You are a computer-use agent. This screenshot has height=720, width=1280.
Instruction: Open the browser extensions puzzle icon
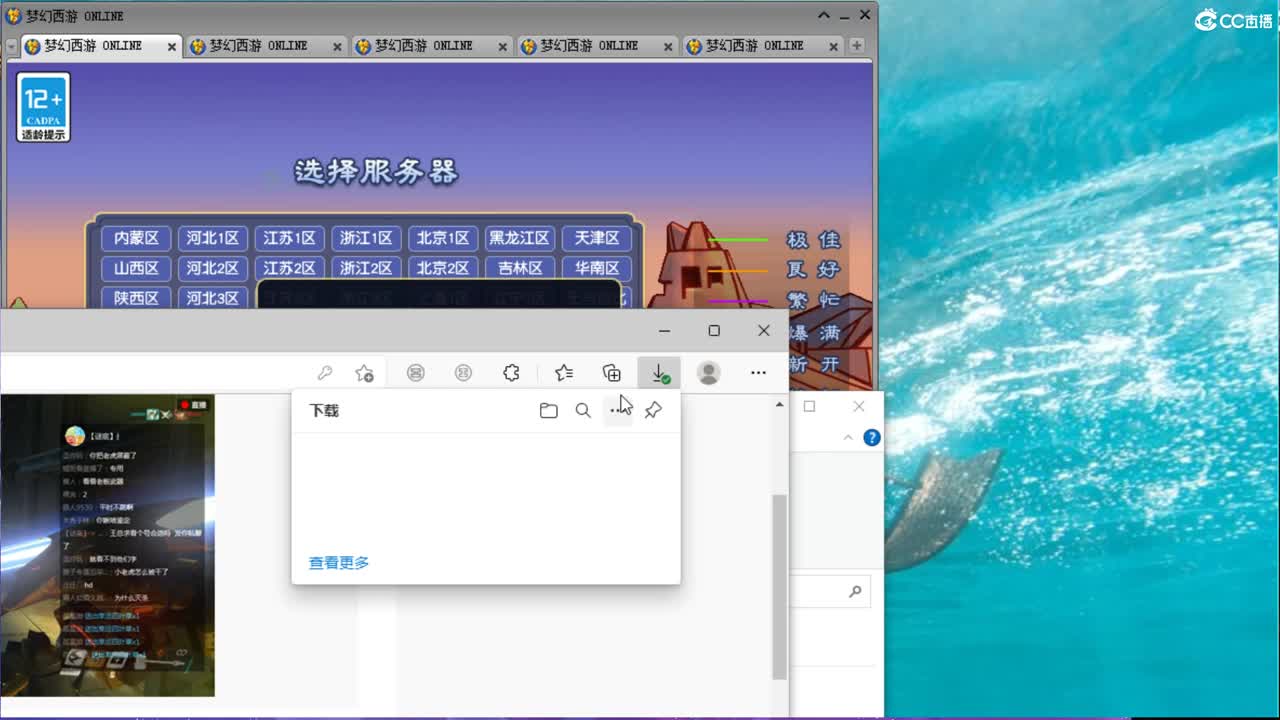pyautogui.click(x=511, y=373)
